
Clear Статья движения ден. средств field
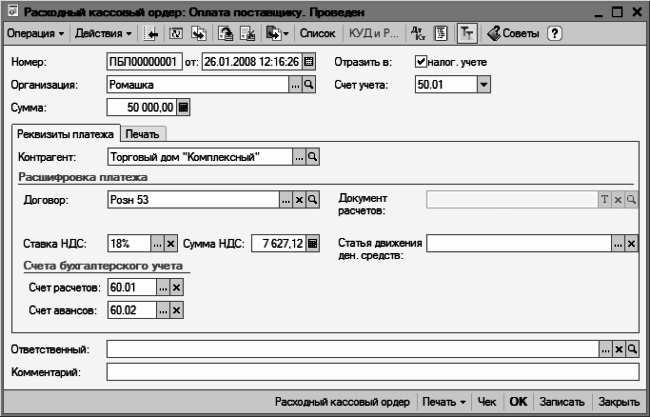[631, 243]
